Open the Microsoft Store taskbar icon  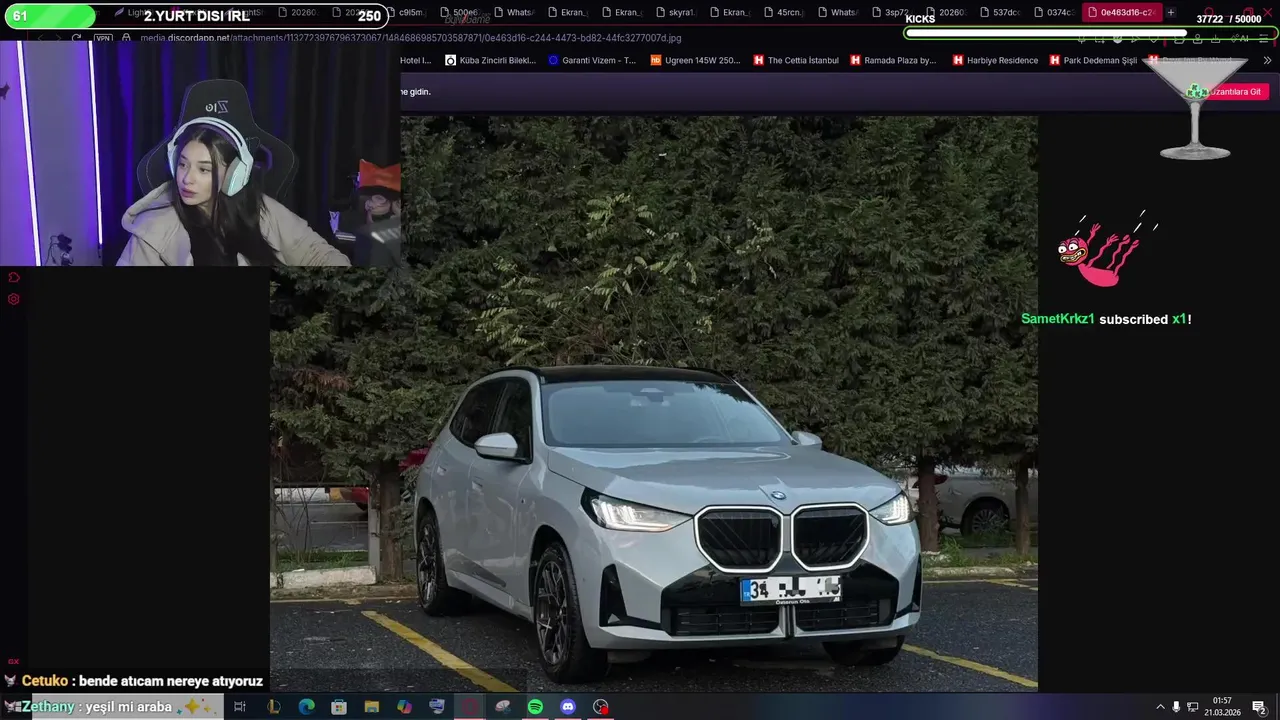(x=339, y=707)
